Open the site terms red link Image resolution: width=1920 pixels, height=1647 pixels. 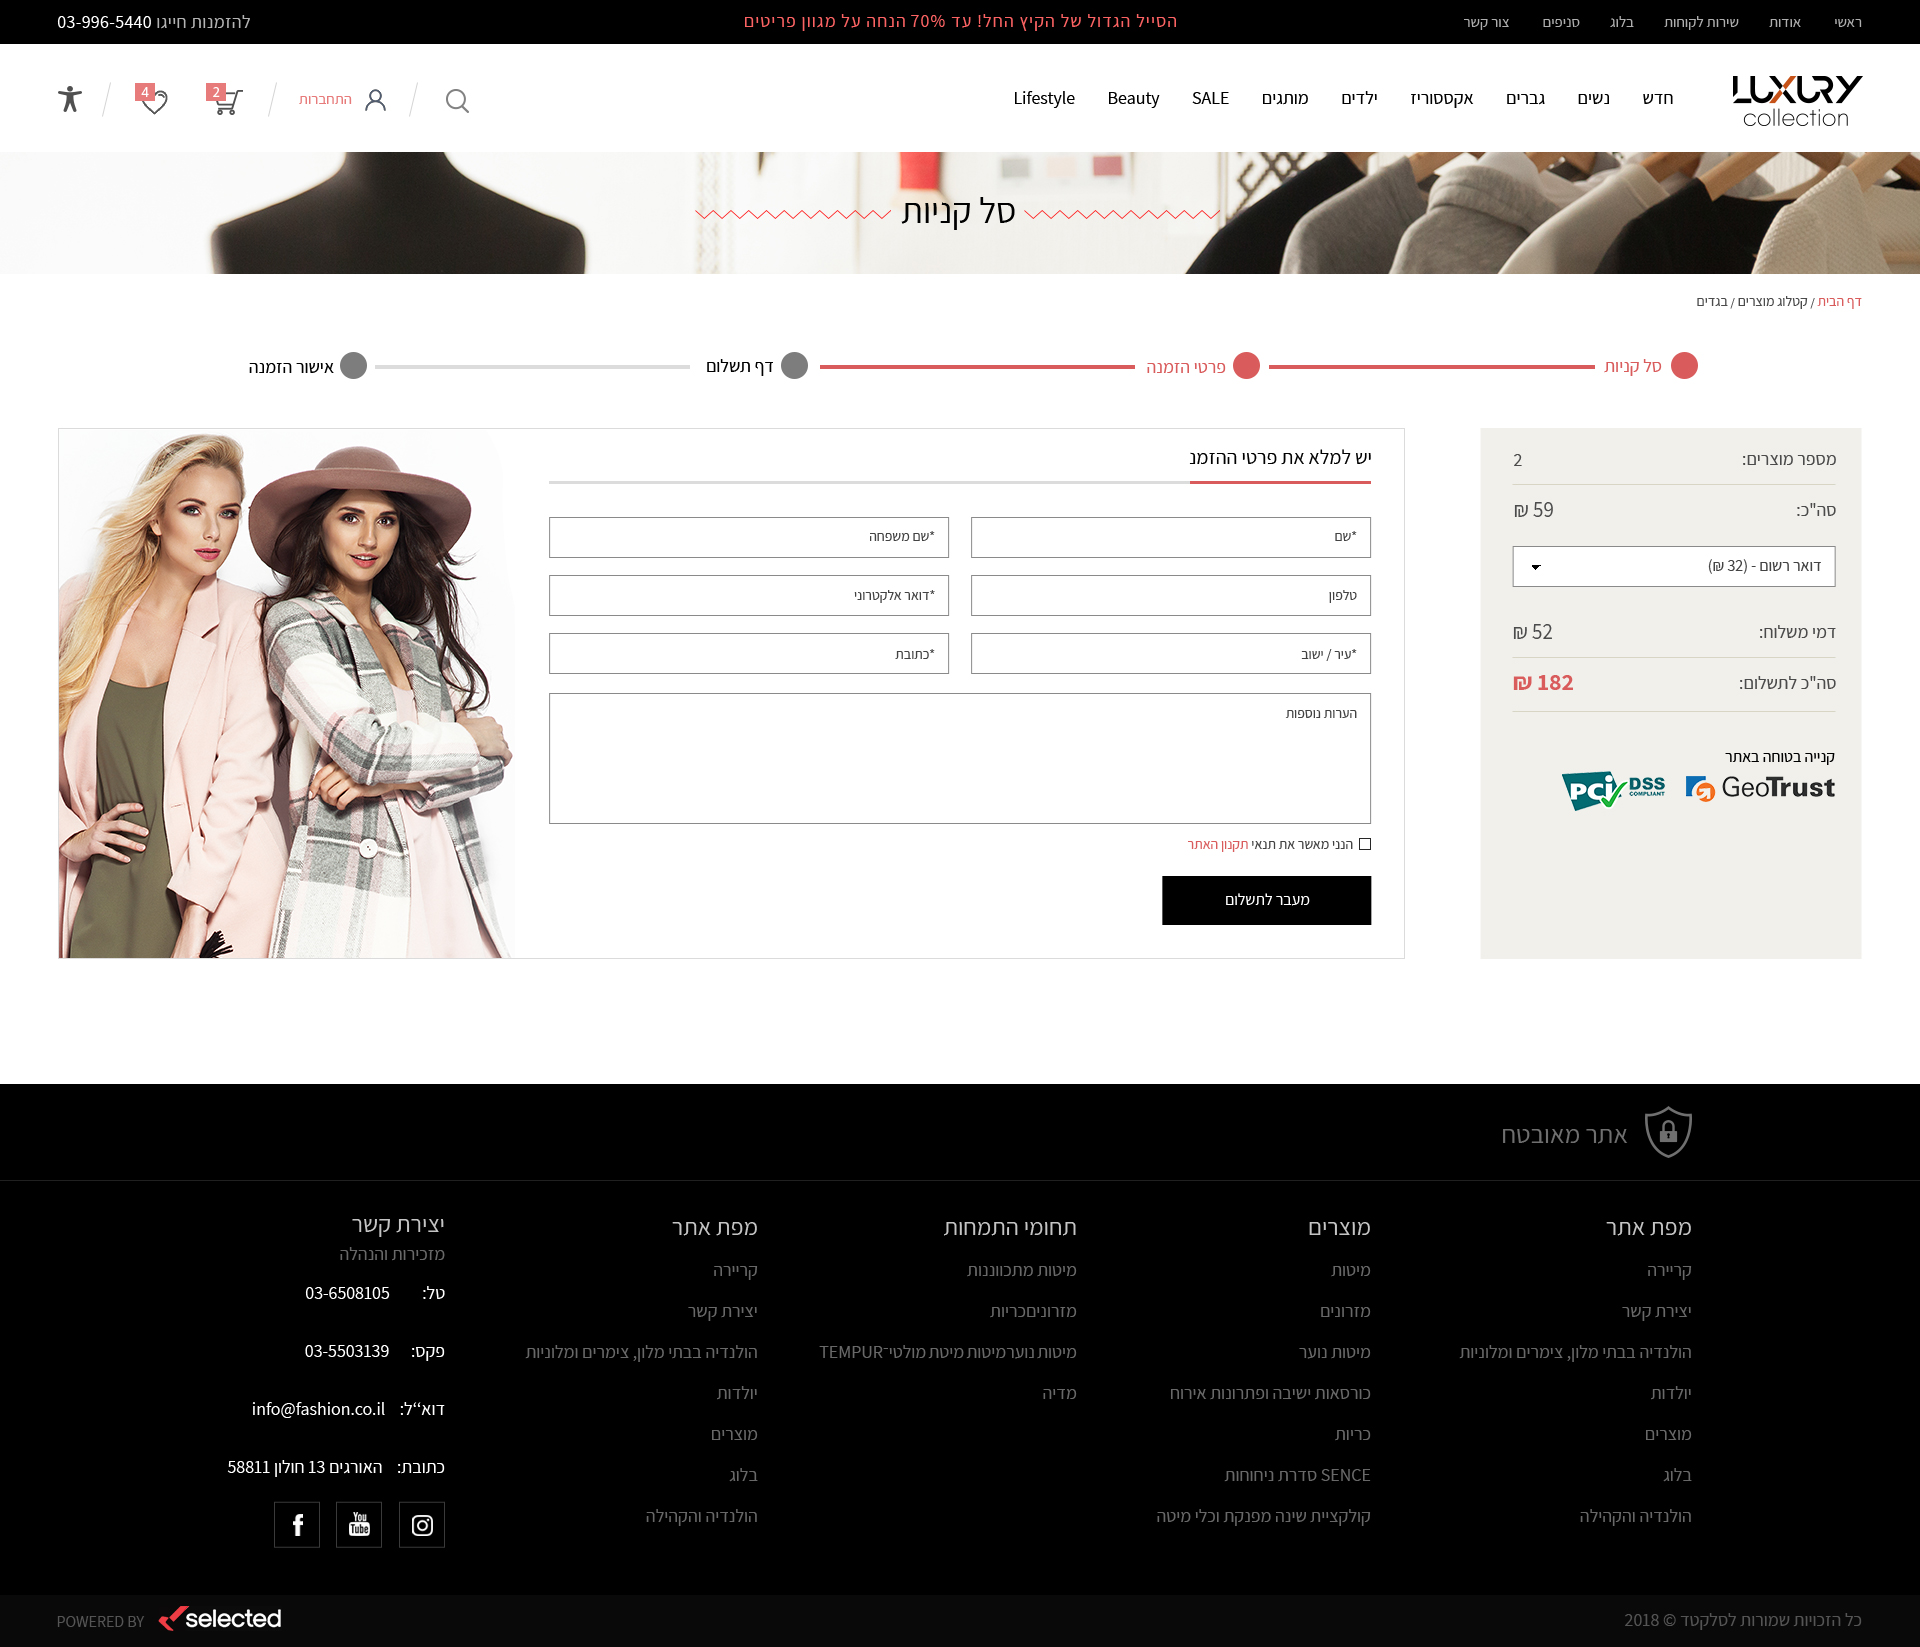click(1217, 844)
